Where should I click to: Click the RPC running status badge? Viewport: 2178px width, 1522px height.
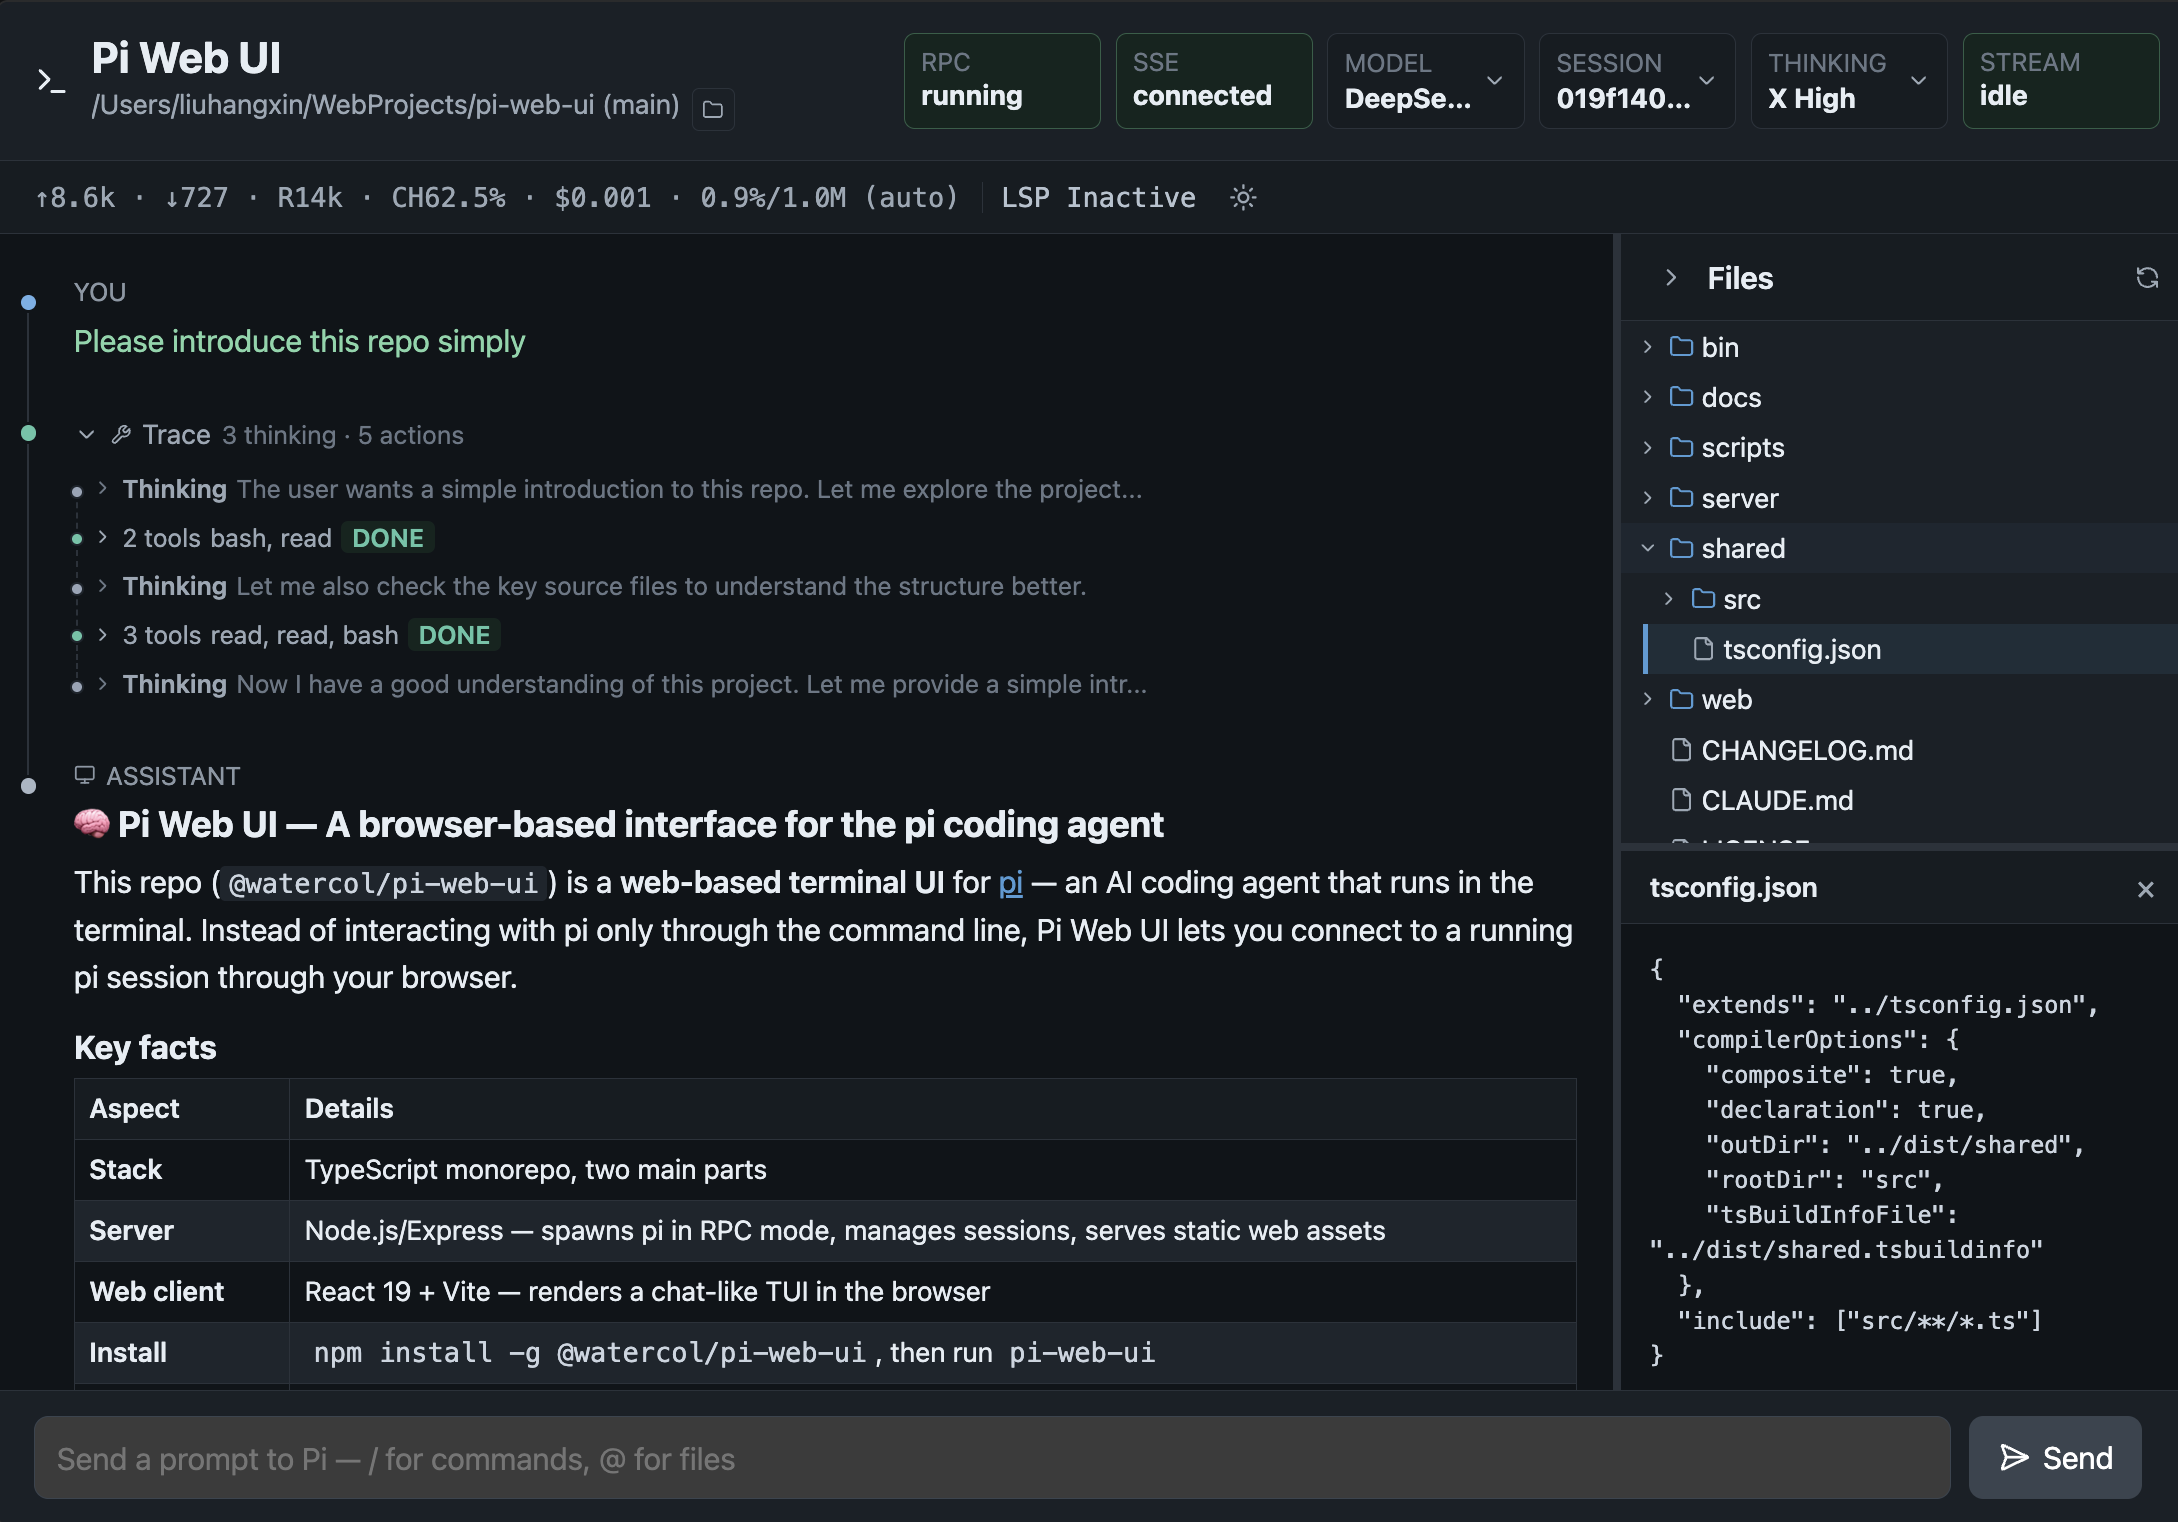[x=1002, y=81]
